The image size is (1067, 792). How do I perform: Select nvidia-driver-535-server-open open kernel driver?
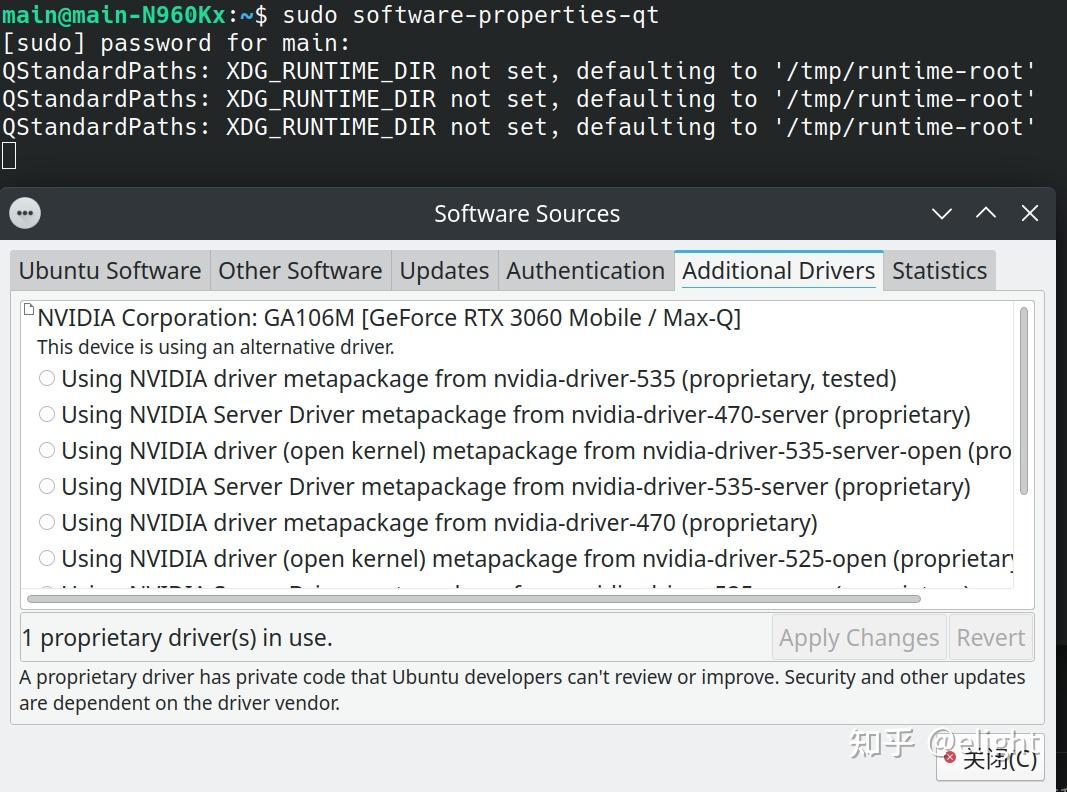point(47,450)
